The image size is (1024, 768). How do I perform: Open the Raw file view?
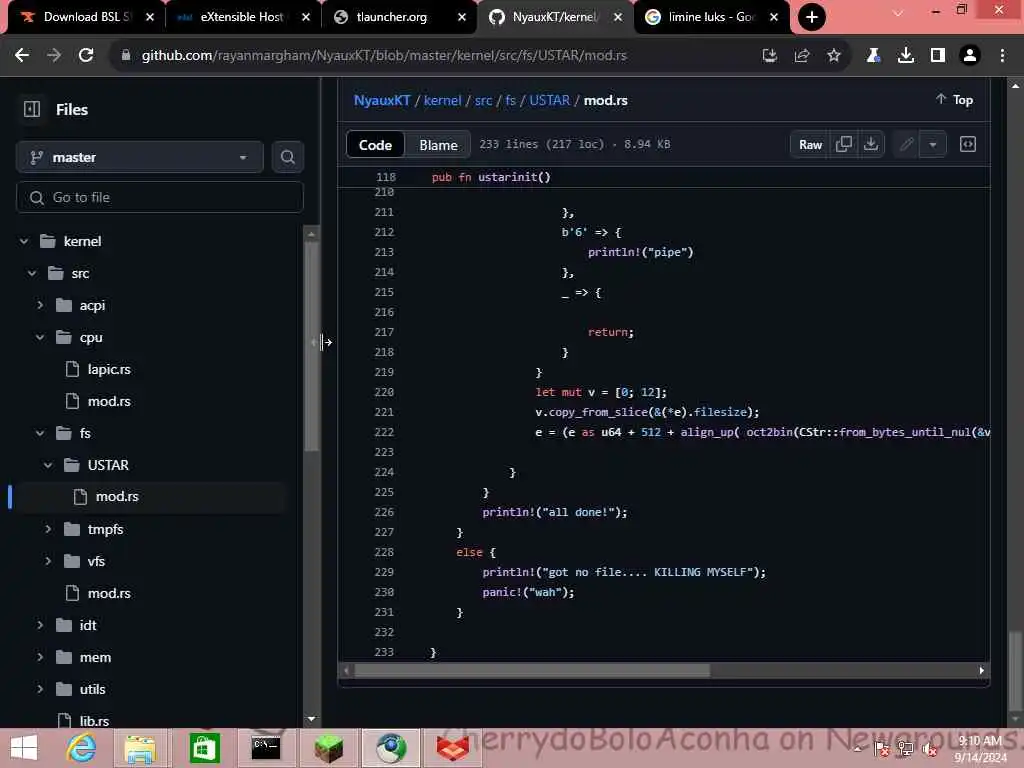(810, 144)
